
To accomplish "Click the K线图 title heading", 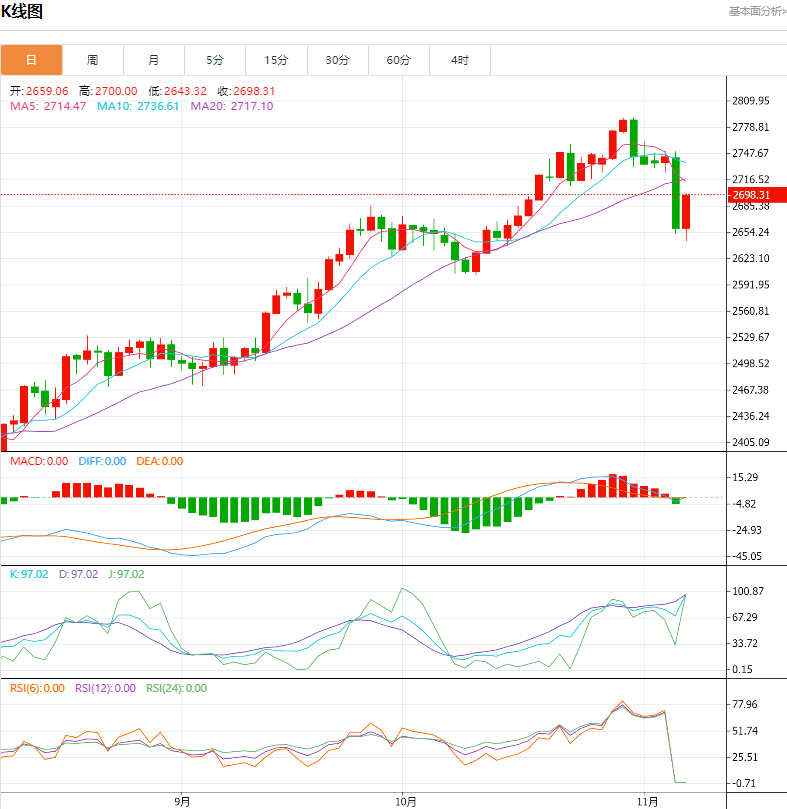I will coord(22,12).
